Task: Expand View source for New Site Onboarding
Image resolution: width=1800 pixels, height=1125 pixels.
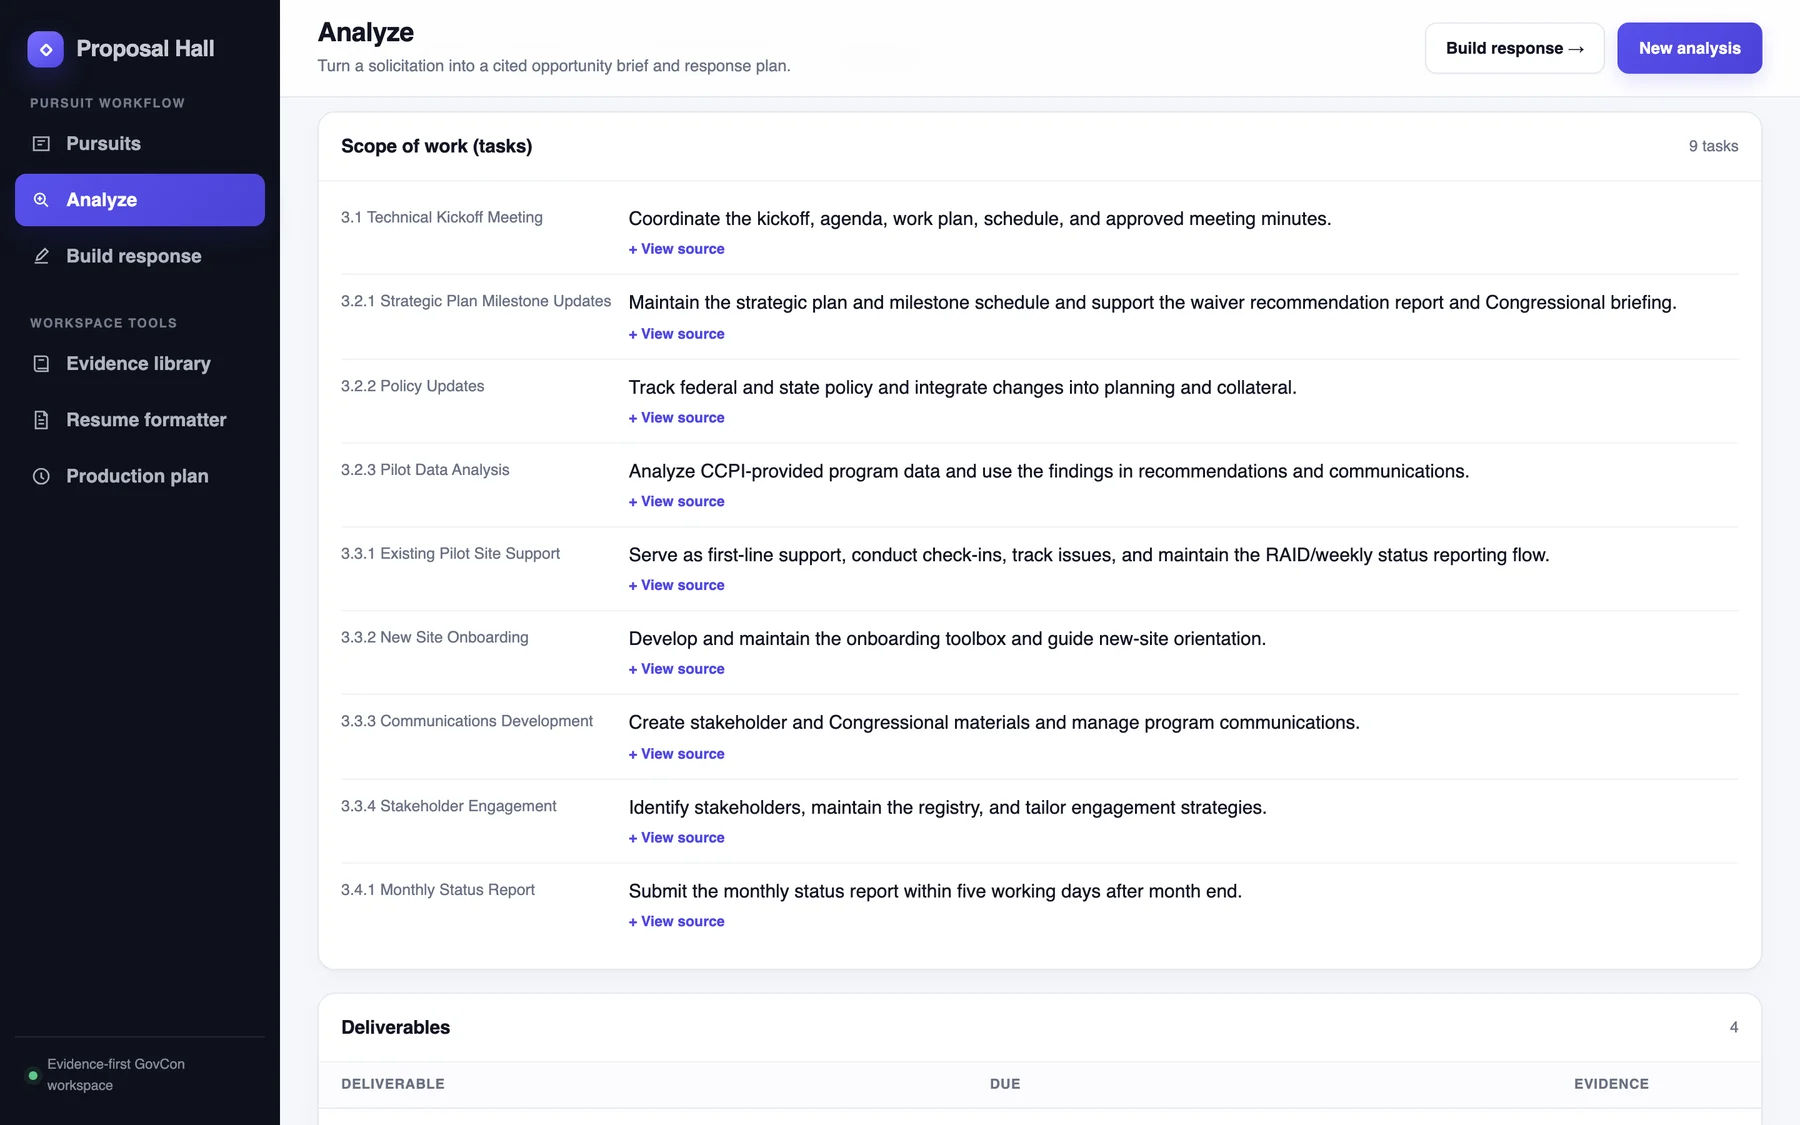Action: (676, 669)
